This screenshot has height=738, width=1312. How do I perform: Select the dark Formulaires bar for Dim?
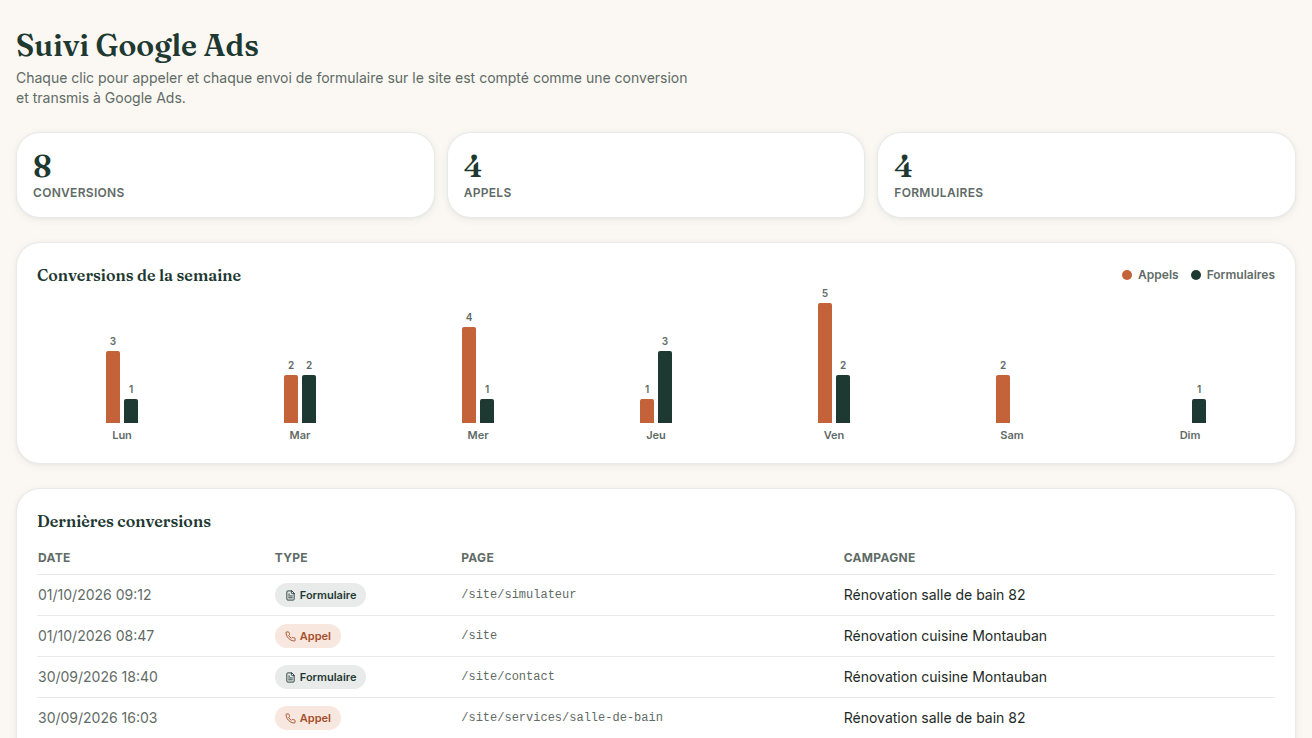(1199, 411)
